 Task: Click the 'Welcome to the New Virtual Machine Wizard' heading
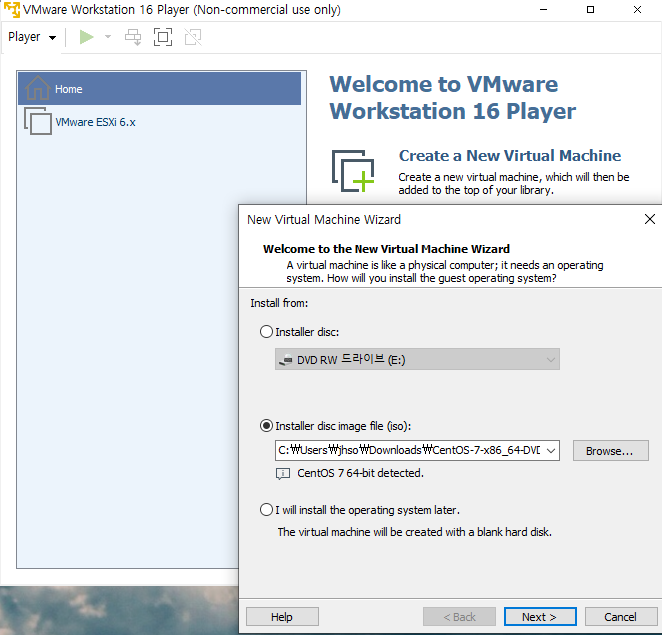pyautogui.click(x=386, y=249)
